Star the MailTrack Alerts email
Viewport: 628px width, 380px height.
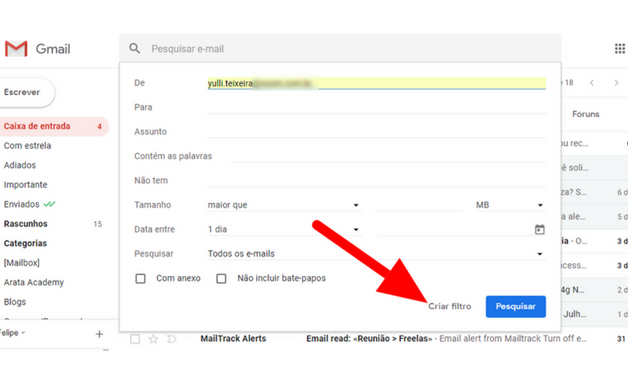[153, 339]
